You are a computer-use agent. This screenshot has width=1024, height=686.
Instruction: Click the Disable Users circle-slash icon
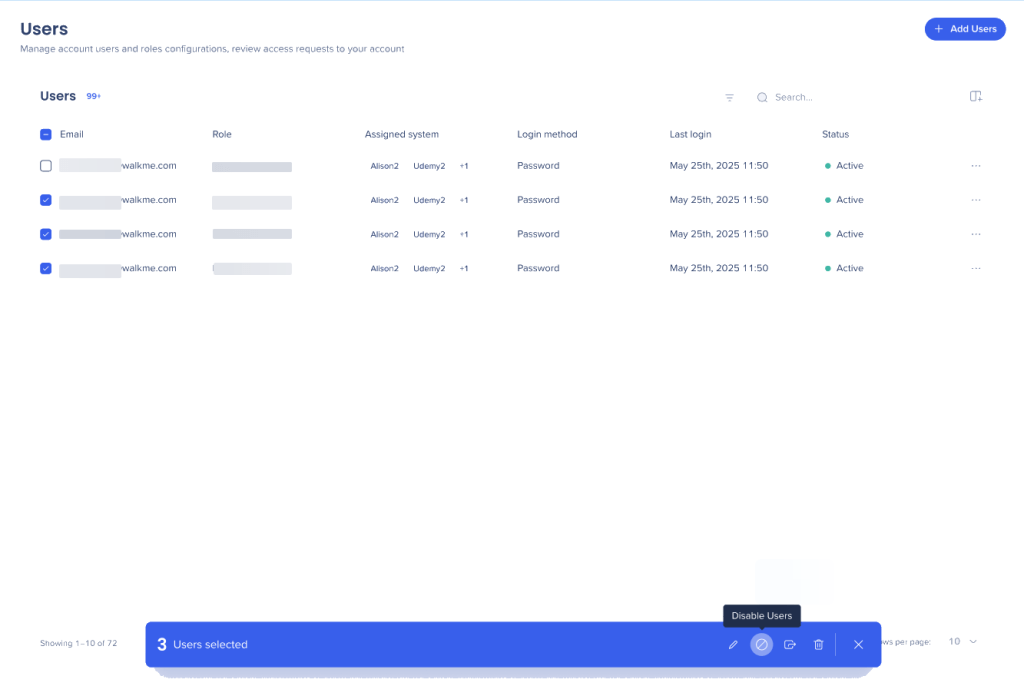(x=761, y=645)
